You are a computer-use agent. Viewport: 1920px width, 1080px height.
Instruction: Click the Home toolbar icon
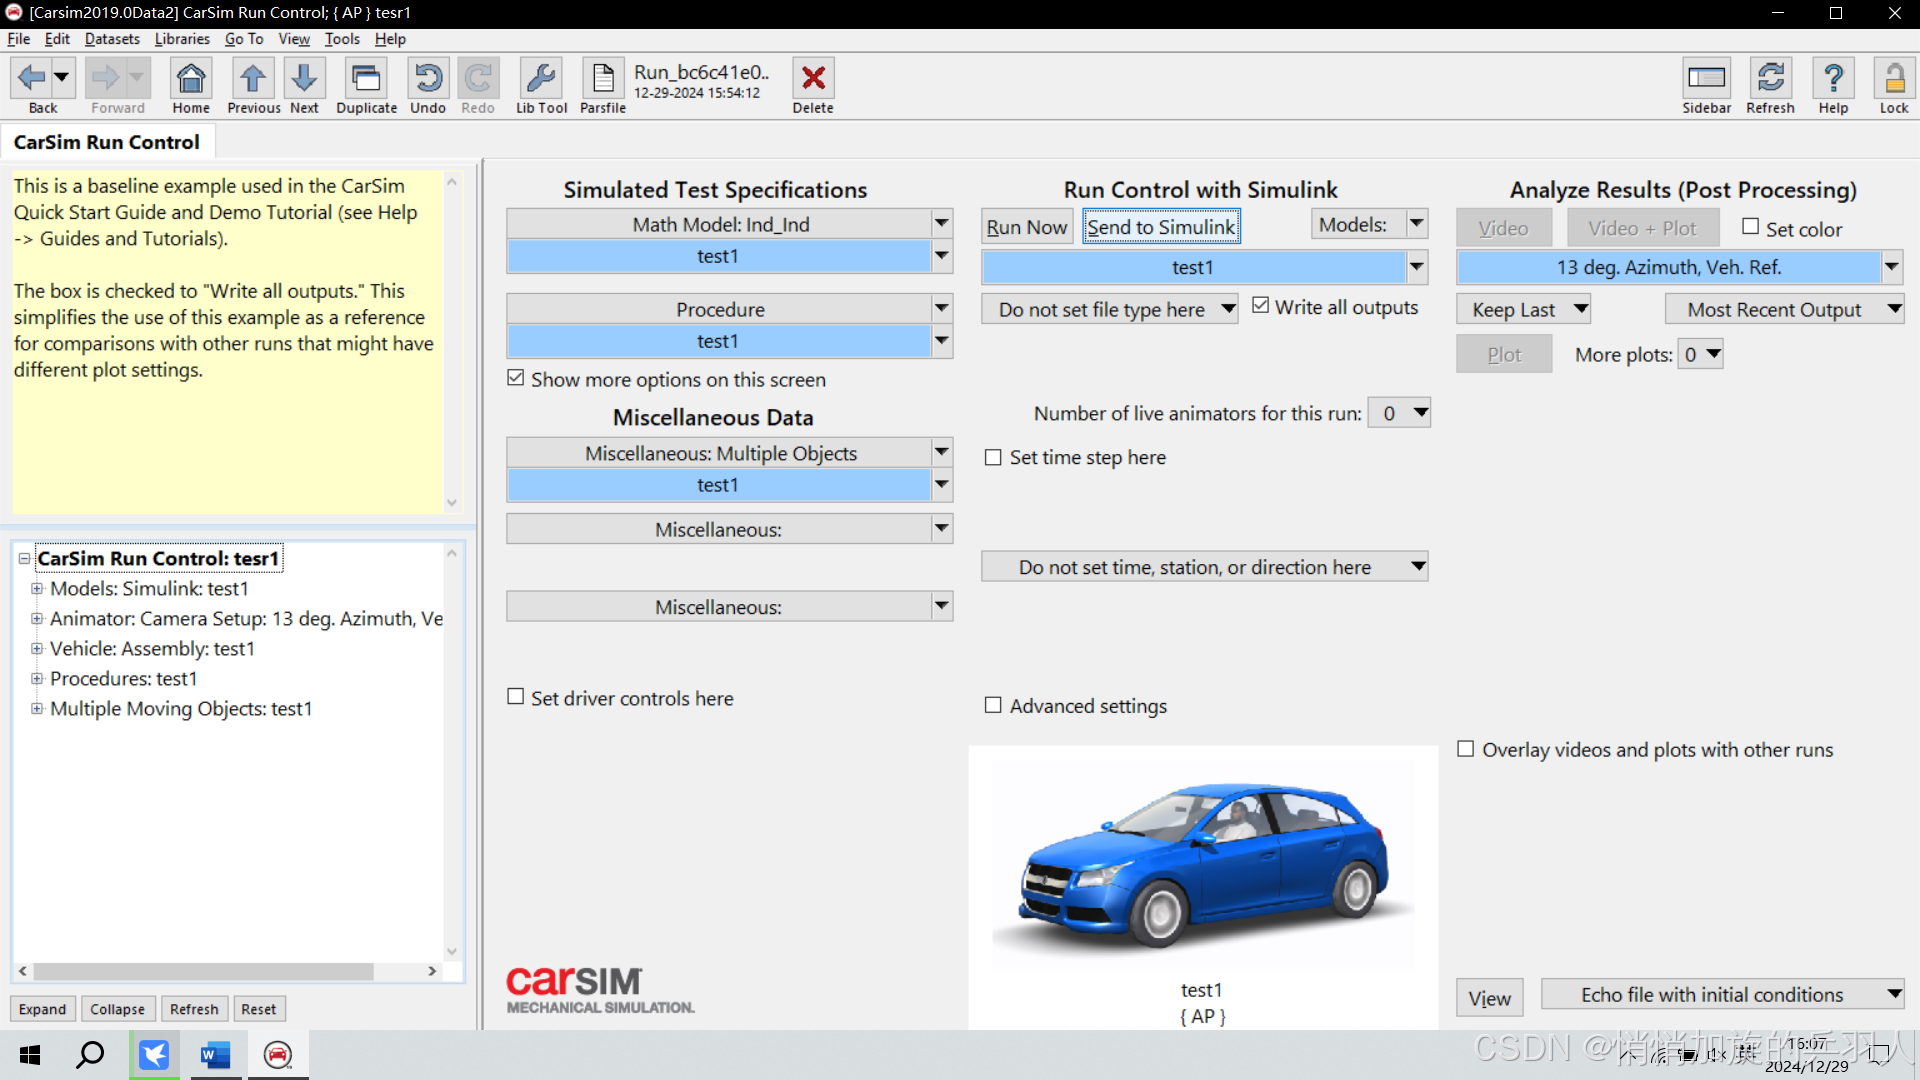pos(190,79)
